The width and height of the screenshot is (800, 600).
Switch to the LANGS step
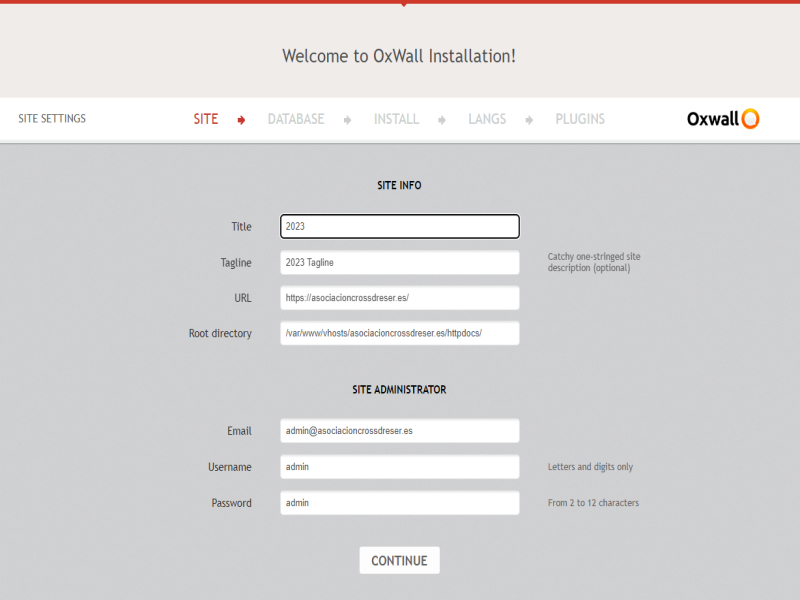[x=487, y=119]
